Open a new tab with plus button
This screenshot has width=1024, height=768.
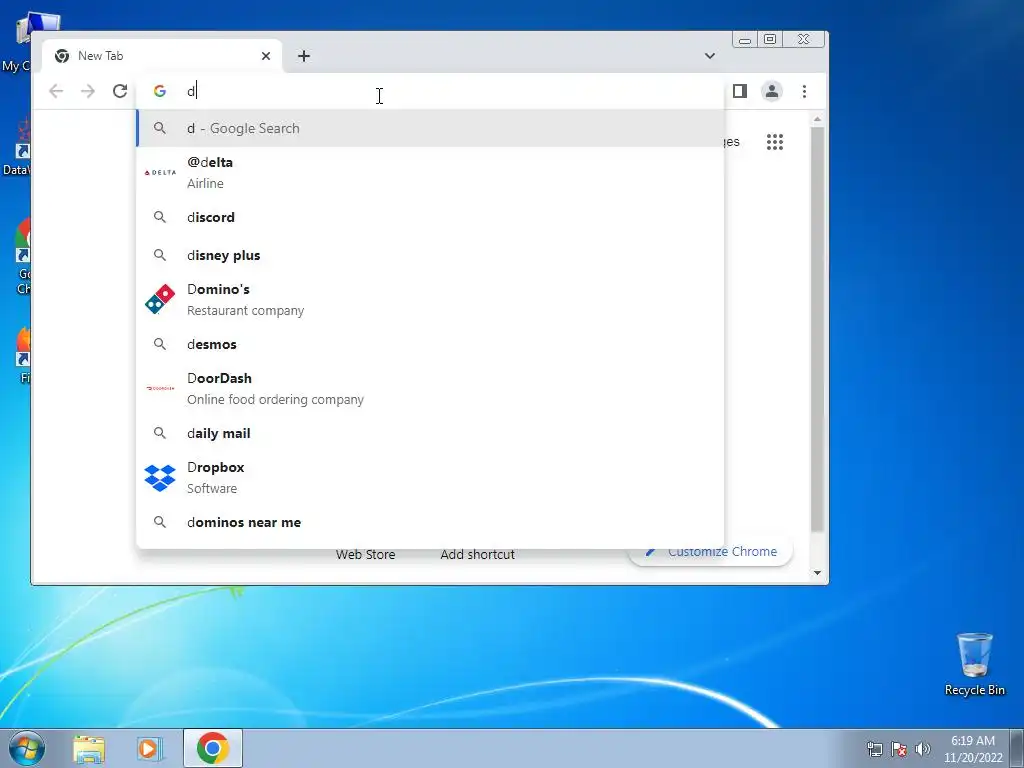coord(304,56)
